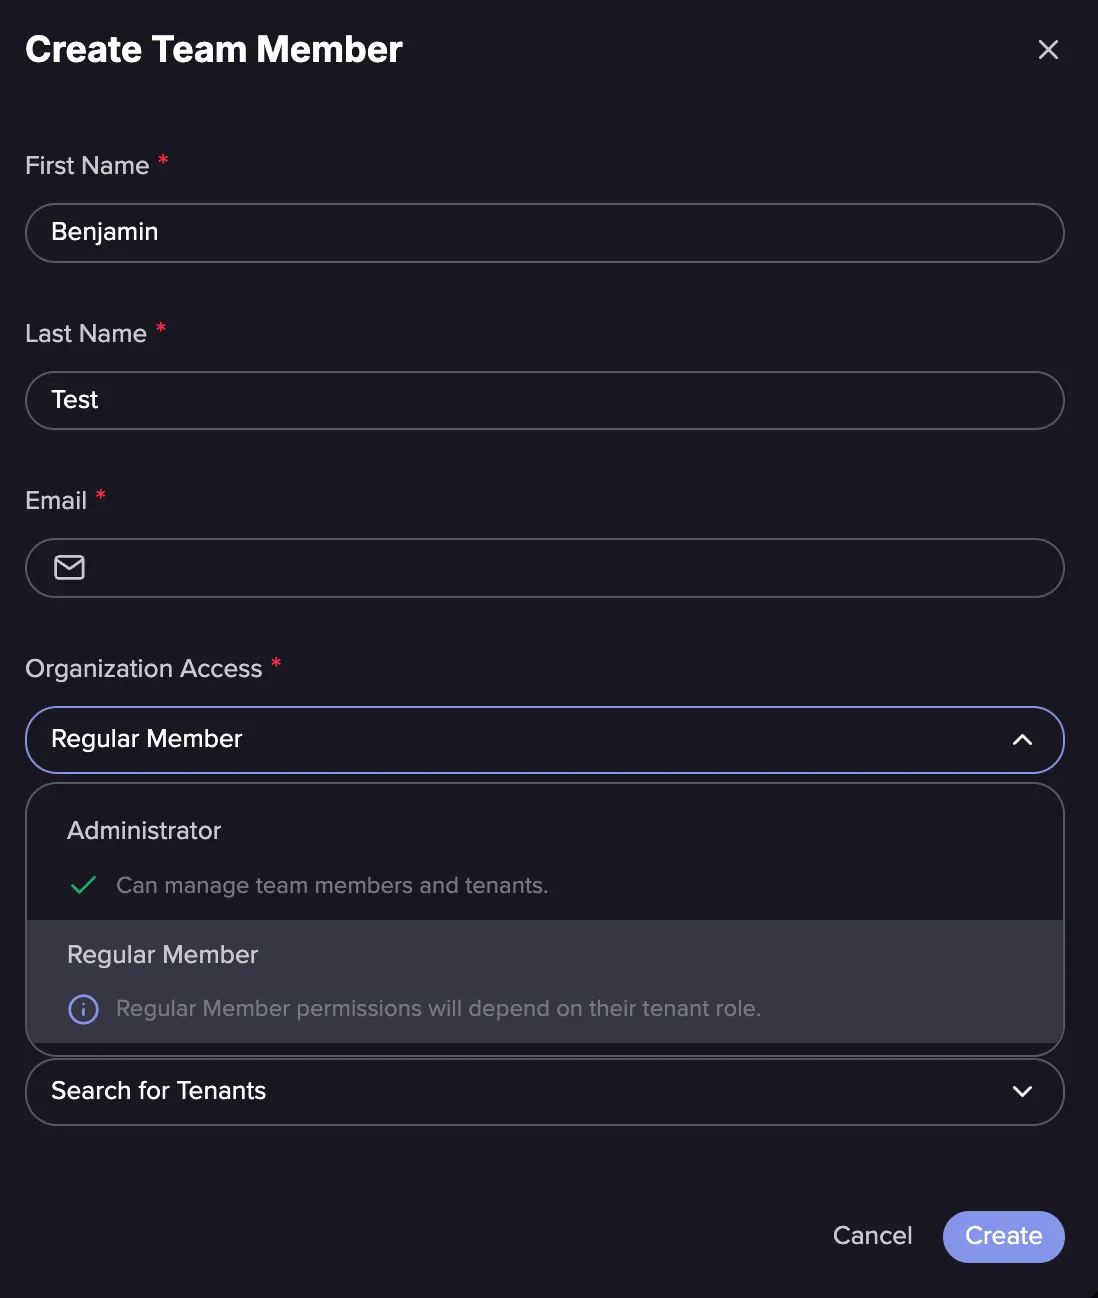Click the Email field label
Image resolution: width=1098 pixels, height=1298 pixels.
(56, 501)
